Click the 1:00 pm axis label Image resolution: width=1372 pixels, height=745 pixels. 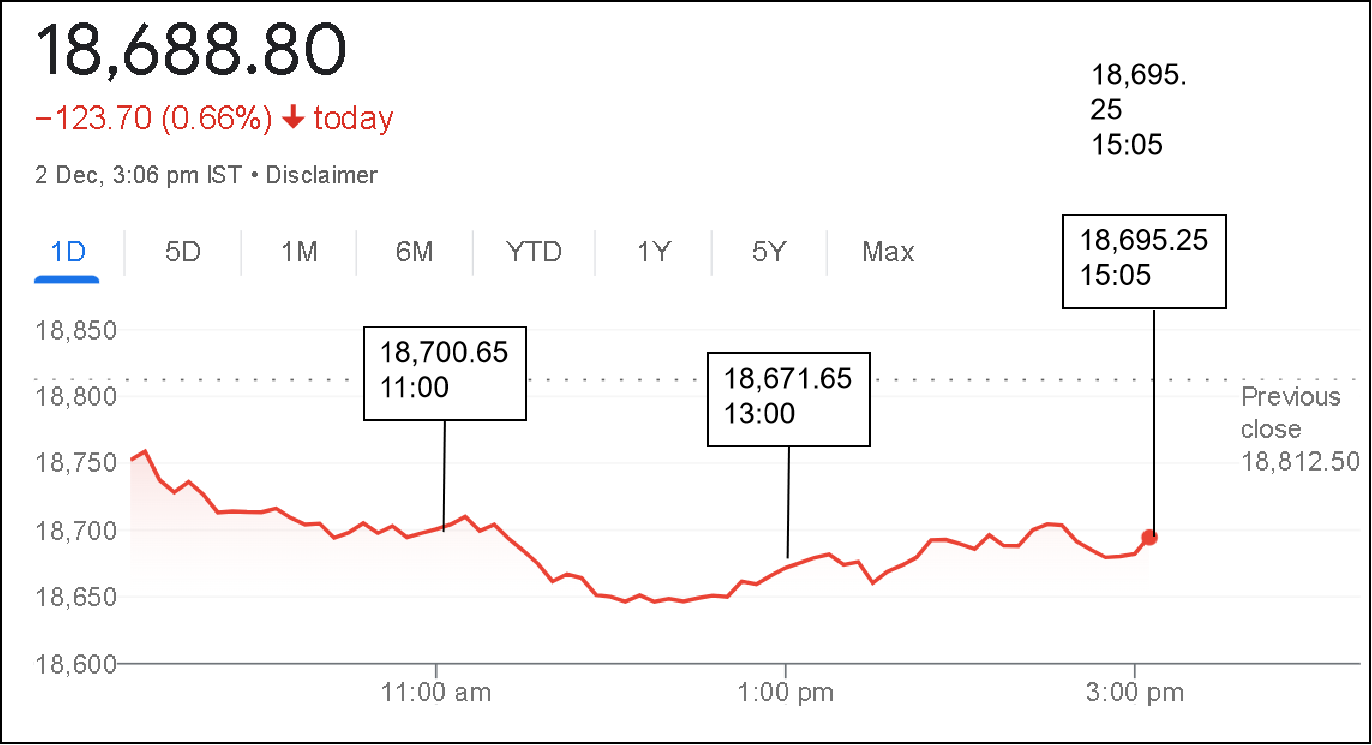[x=786, y=692]
